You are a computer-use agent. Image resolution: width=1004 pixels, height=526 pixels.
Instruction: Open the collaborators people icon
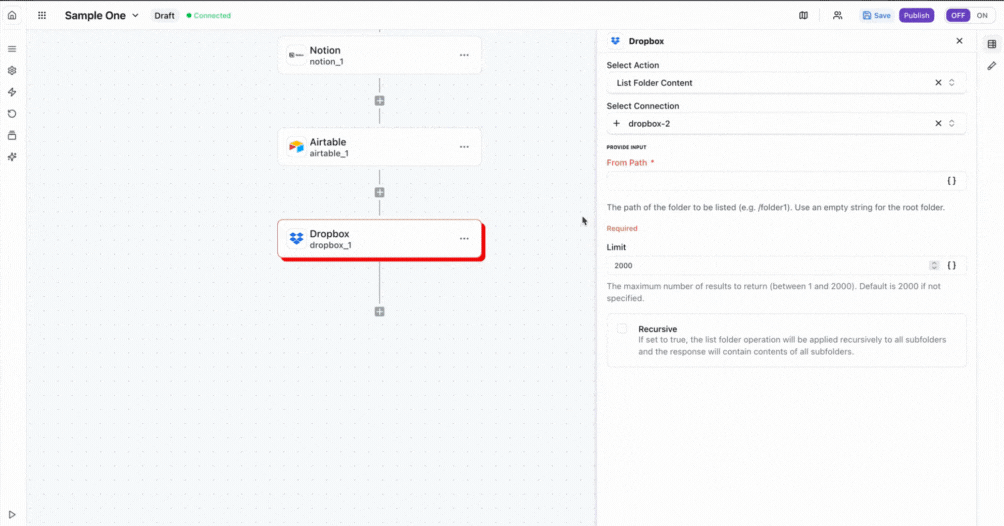pyautogui.click(x=837, y=15)
